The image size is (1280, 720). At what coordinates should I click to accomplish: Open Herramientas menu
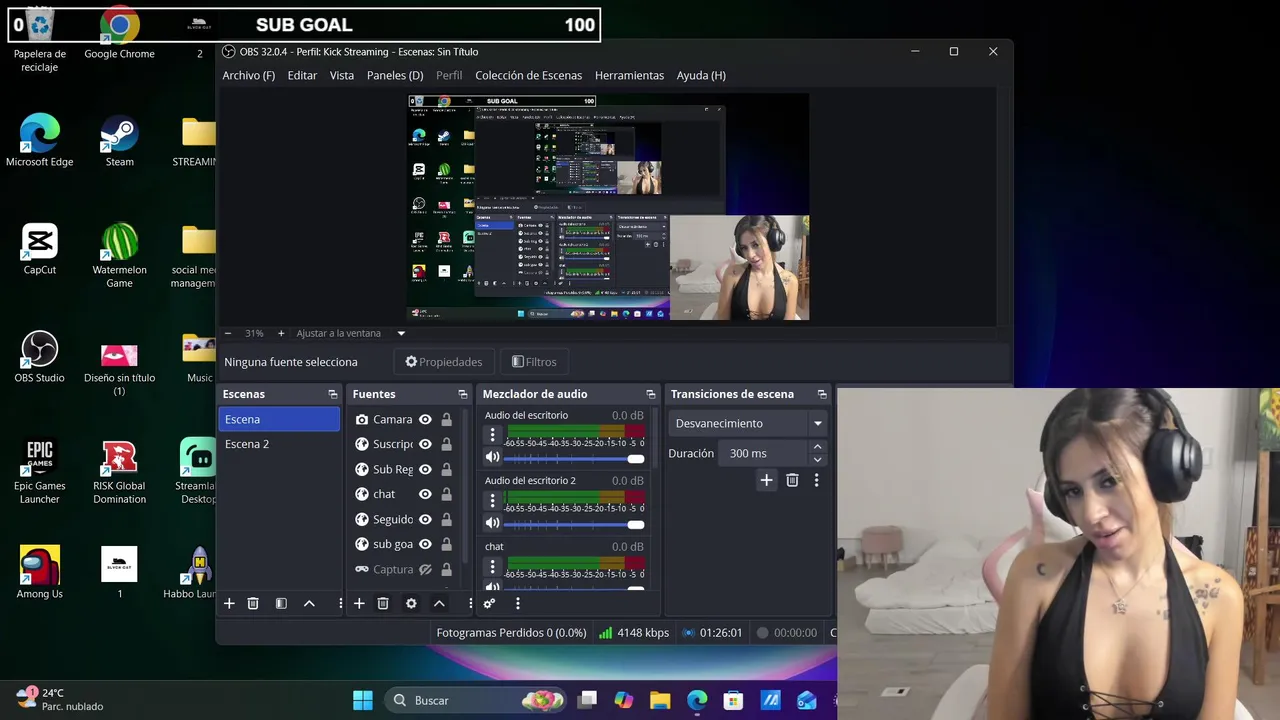pyautogui.click(x=629, y=75)
